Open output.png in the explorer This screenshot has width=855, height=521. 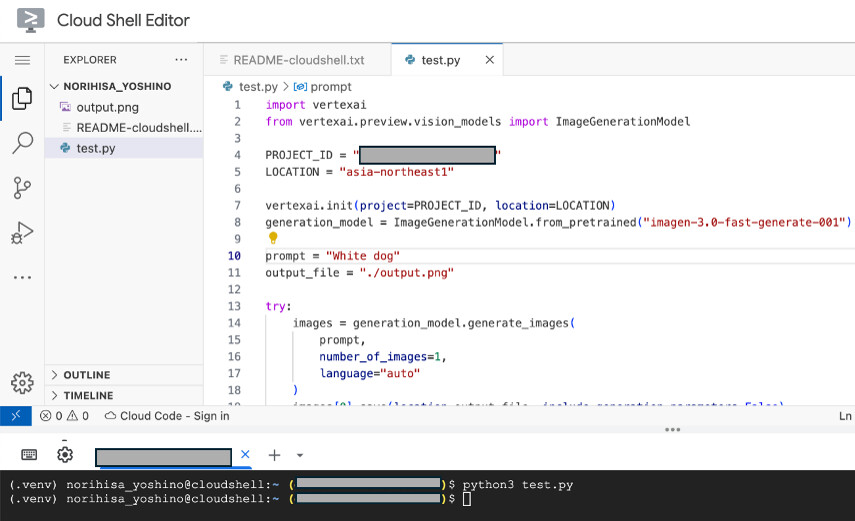pyautogui.click(x=107, y=107)
